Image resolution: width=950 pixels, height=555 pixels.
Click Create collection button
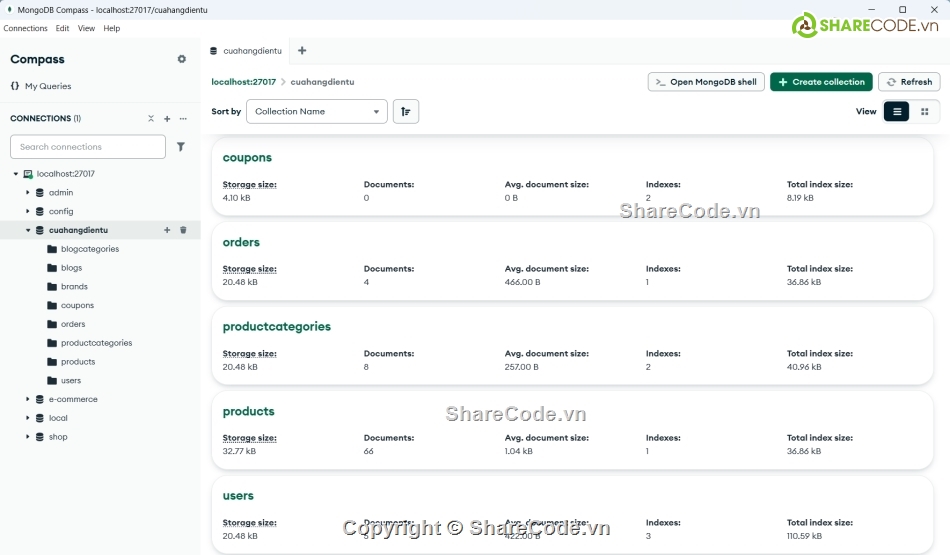point(821,82)
